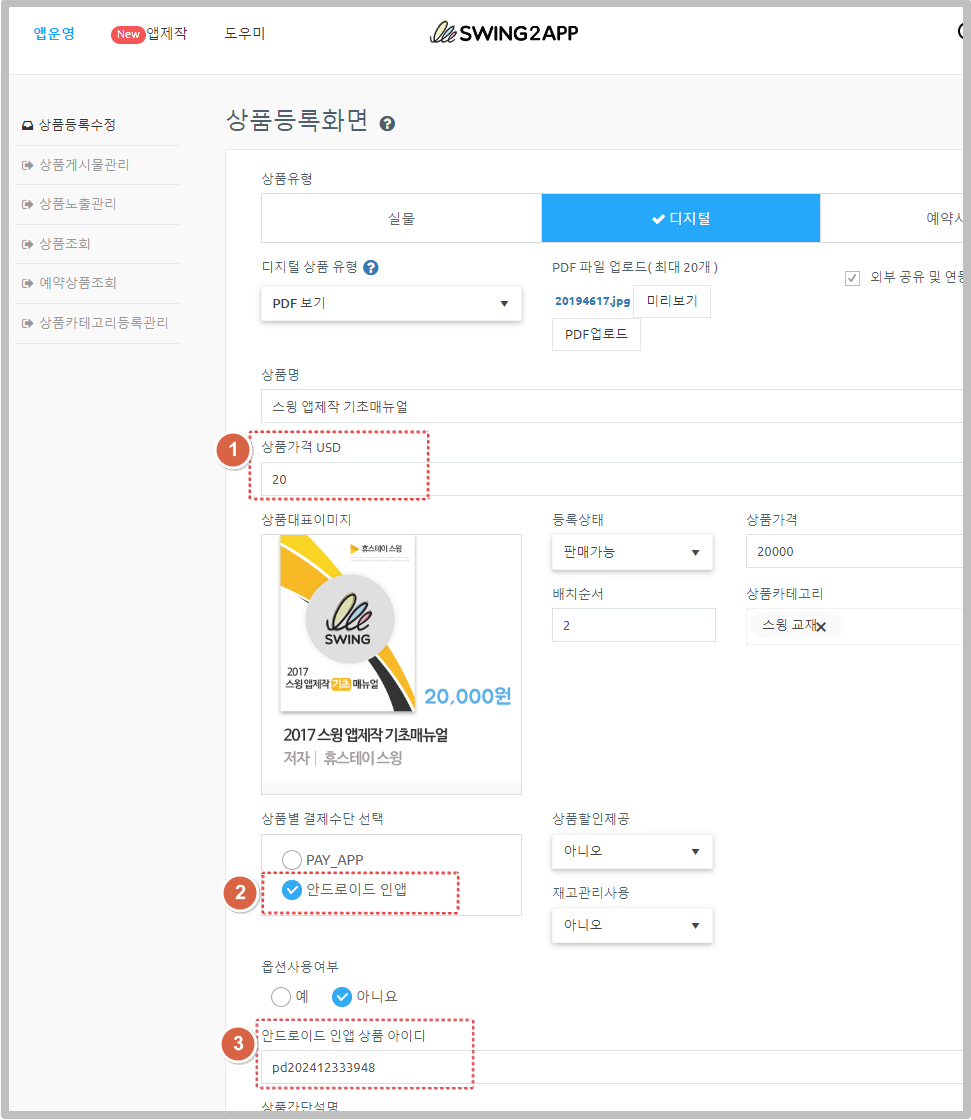Open the 도우미 menu
Screen dimensions: 971x1120
tap(245, 34)
